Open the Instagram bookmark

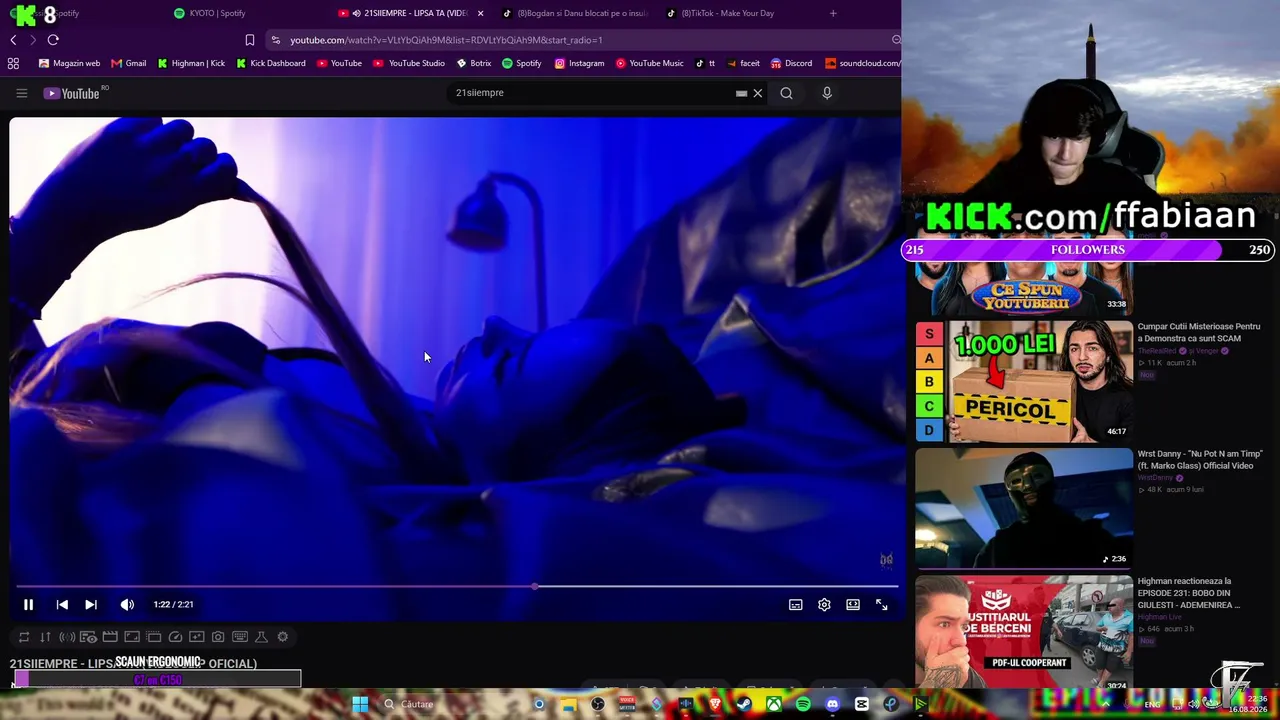point(579,63)
